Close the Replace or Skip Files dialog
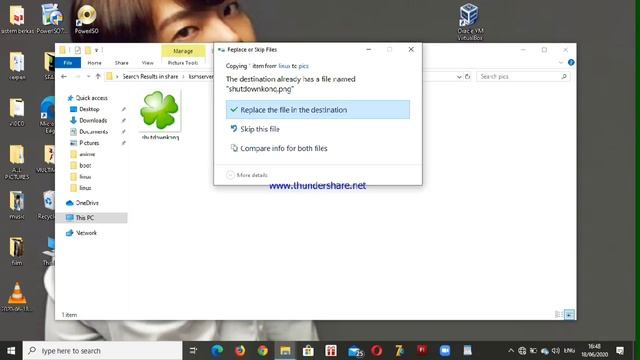Screen dimensions: 640x360 [411, 49]
